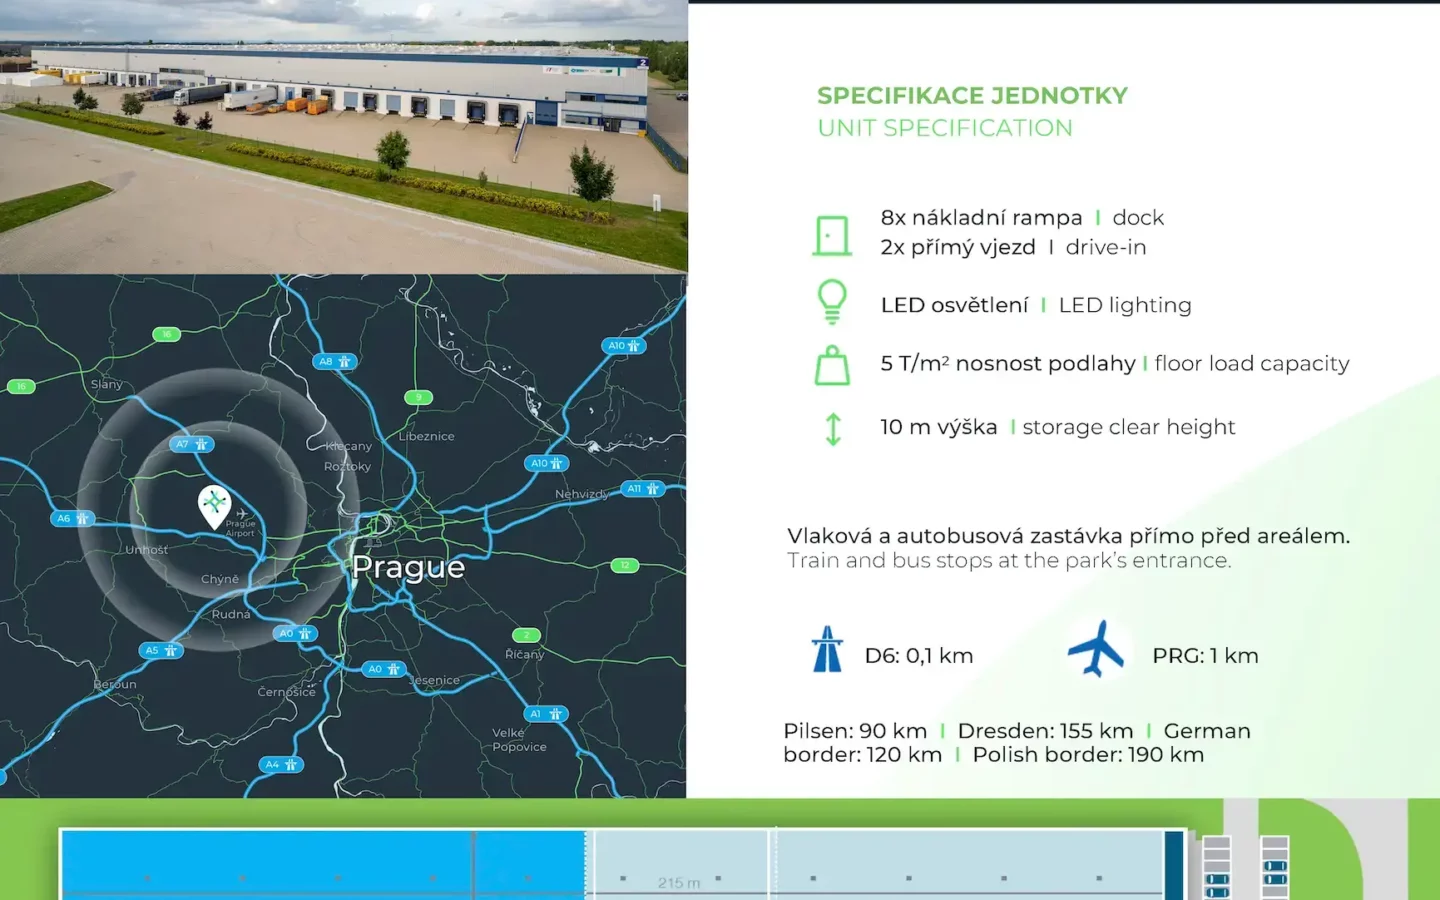Click the "Polish border: 190 km" text
The image size is (1440, 900).
tap(1088, 755)
